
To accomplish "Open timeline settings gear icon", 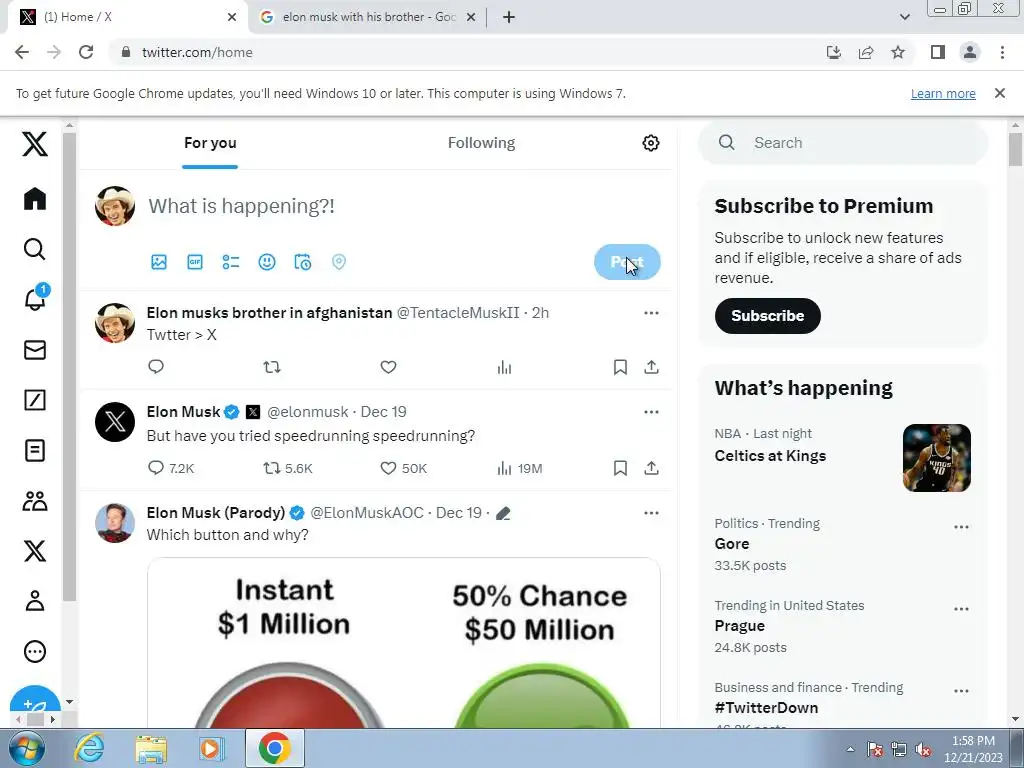I will point(650,143).
